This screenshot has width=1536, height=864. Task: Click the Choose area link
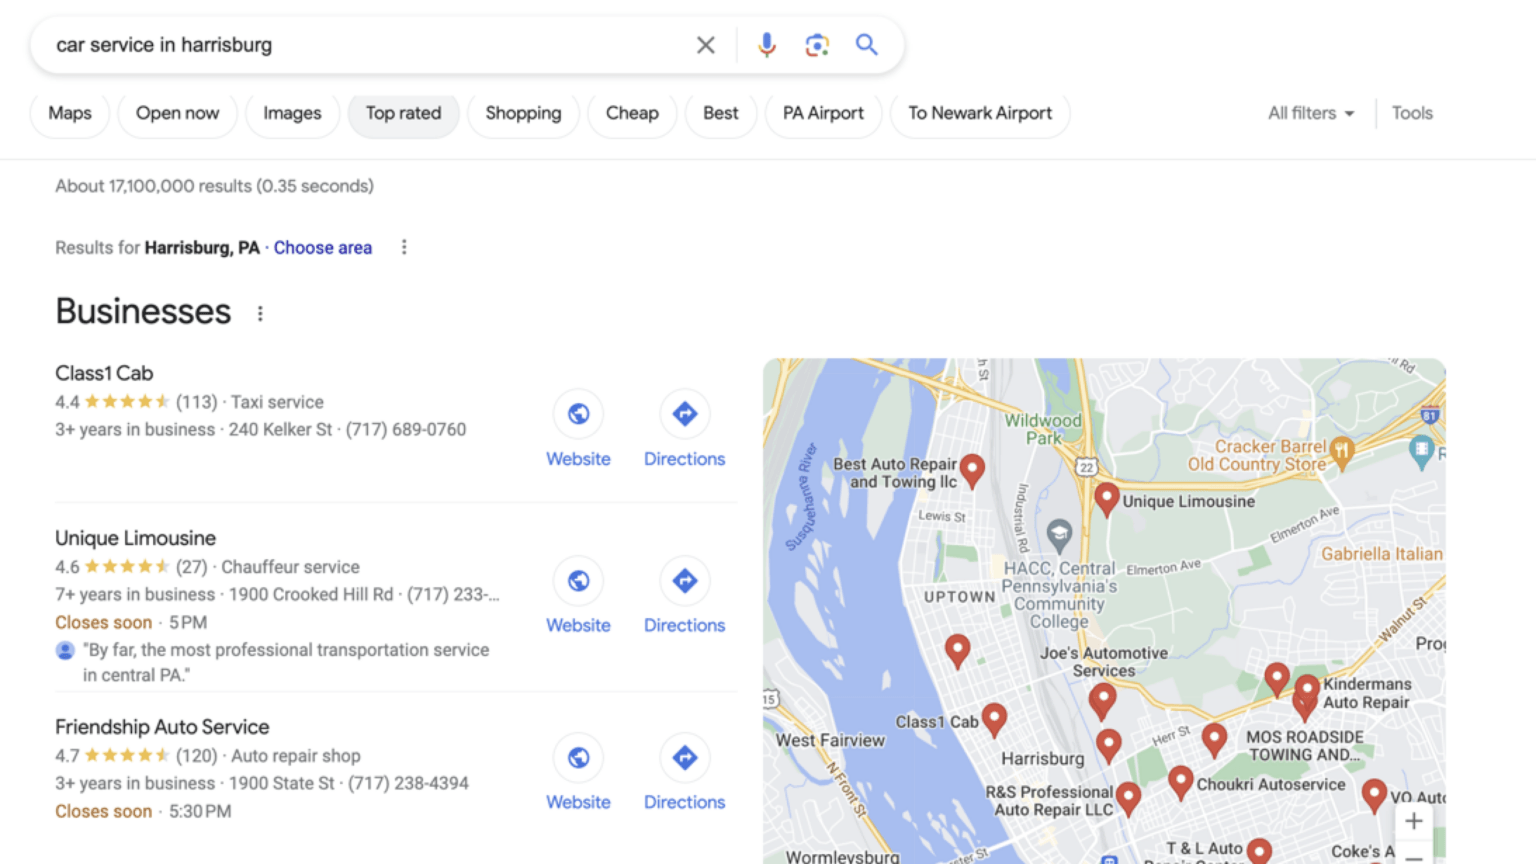pos(322,247)
